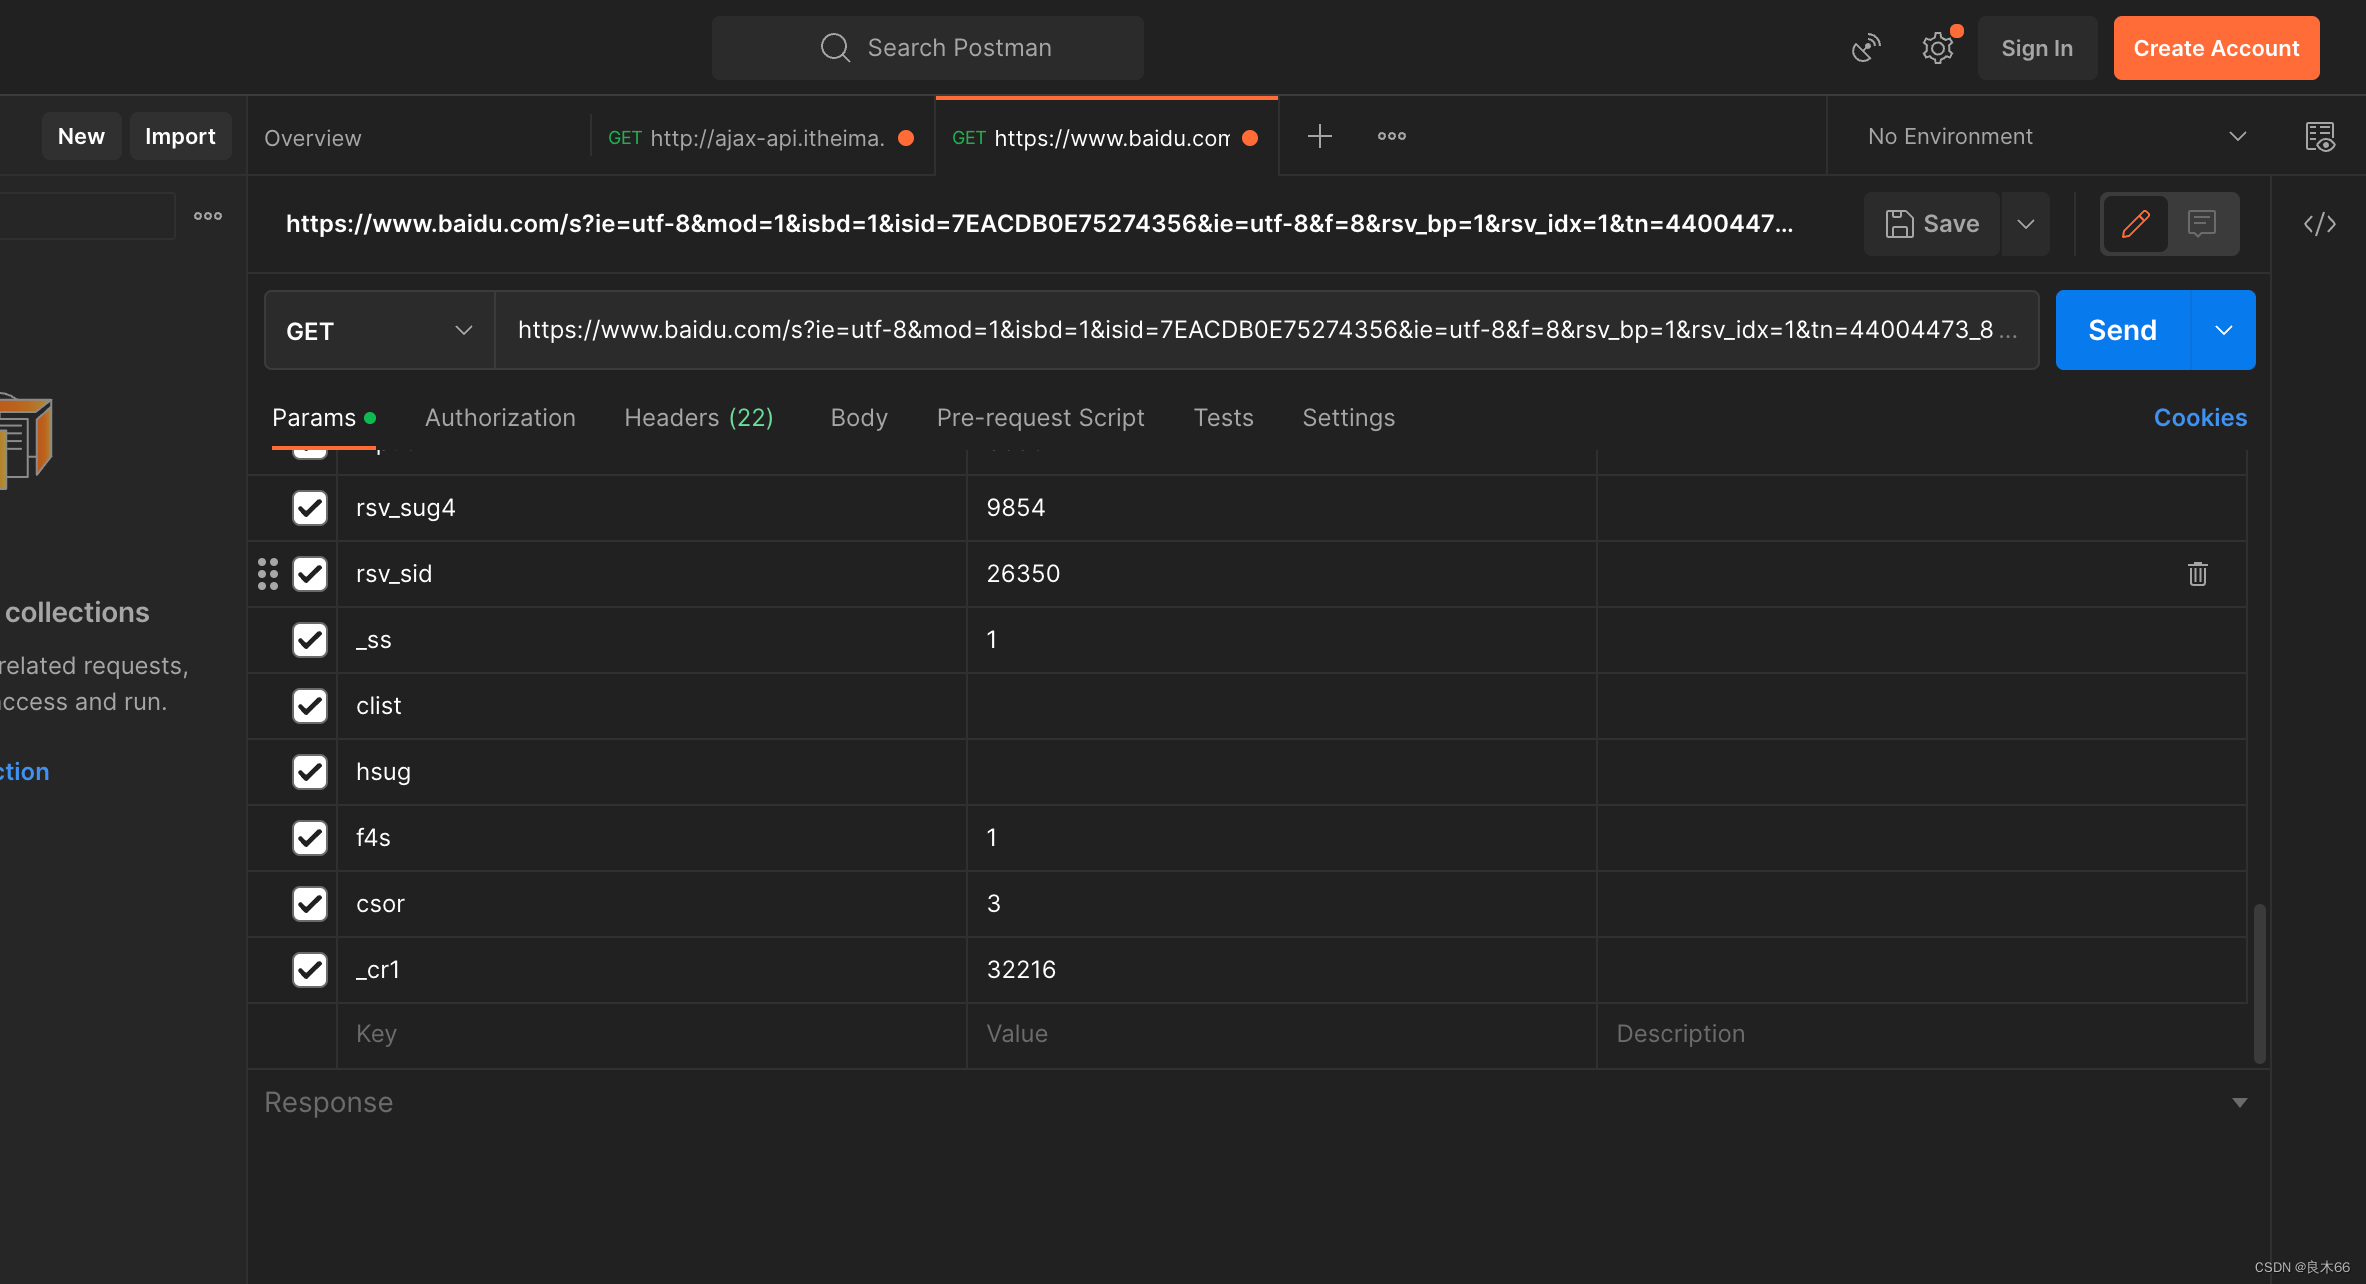Open the No Environment dropdown
Image resolution: width=2366 pixels, height=1284 pixels.
[x=2056, y=136]
